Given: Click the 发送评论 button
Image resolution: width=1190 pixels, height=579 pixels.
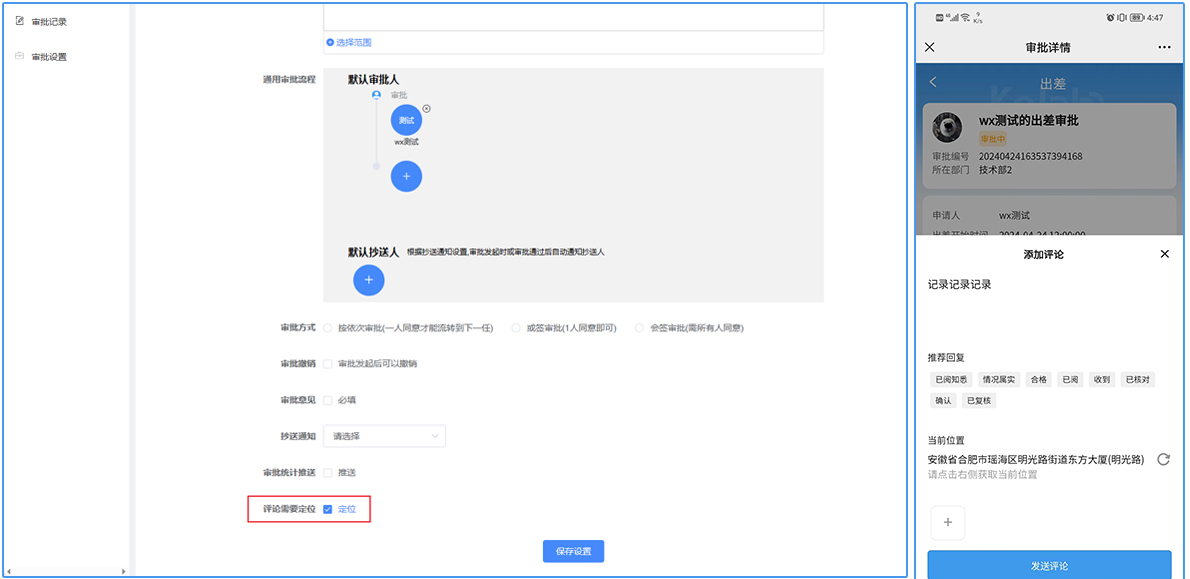Looking at the screenshot, I should (1050, 566).
